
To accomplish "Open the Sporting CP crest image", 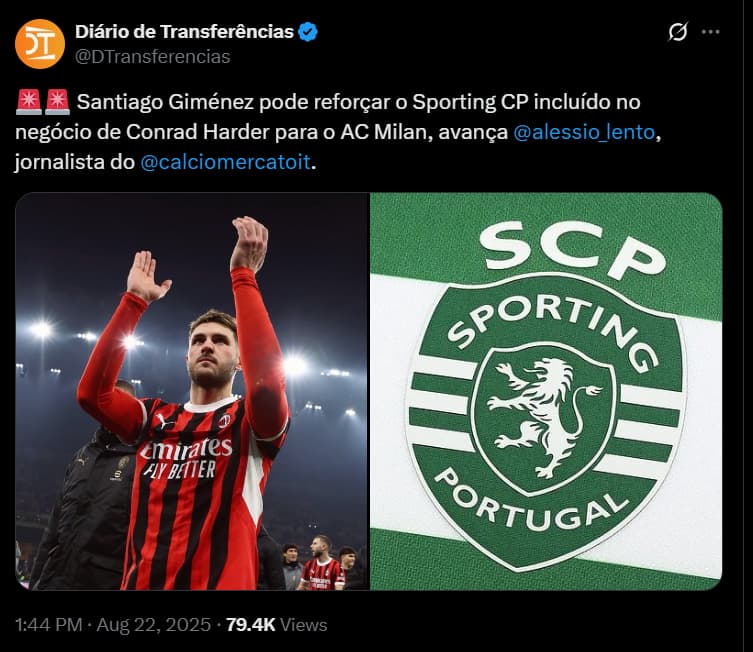I will point(547,391).
